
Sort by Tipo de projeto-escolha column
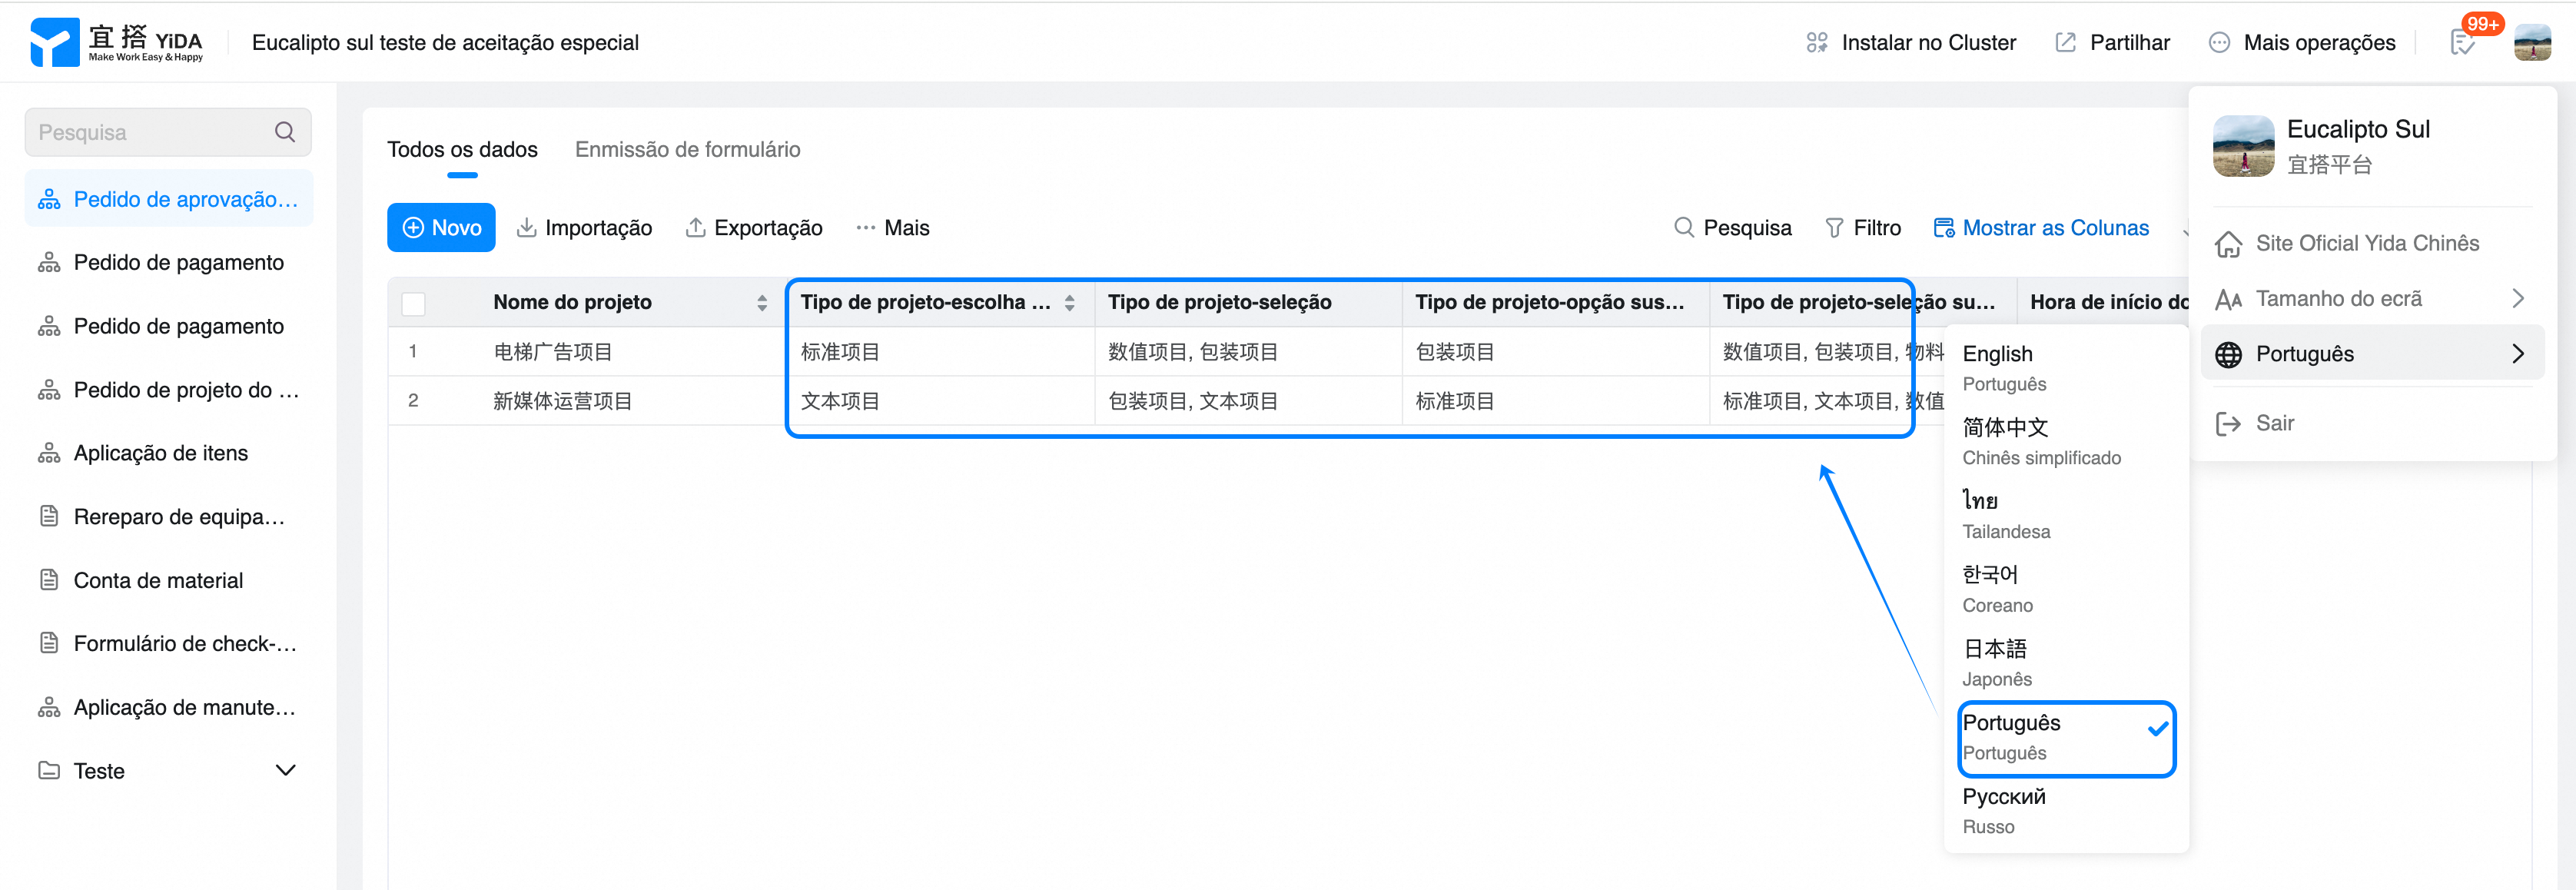(x=1069, y=303)
